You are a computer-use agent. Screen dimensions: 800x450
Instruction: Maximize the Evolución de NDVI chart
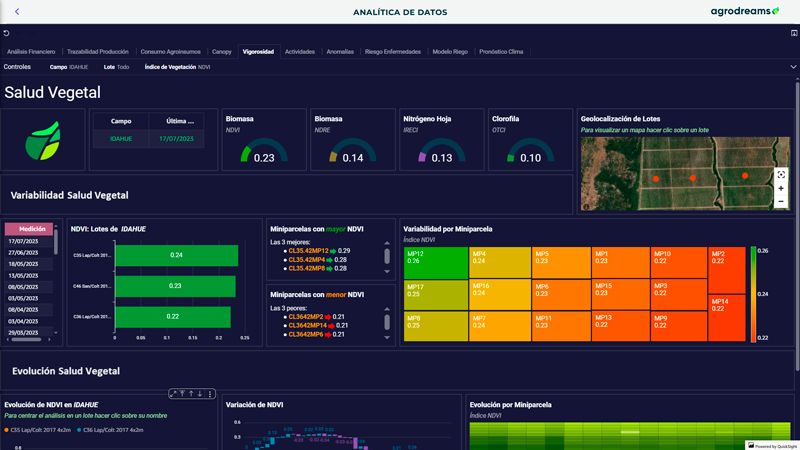click(173, 393)
